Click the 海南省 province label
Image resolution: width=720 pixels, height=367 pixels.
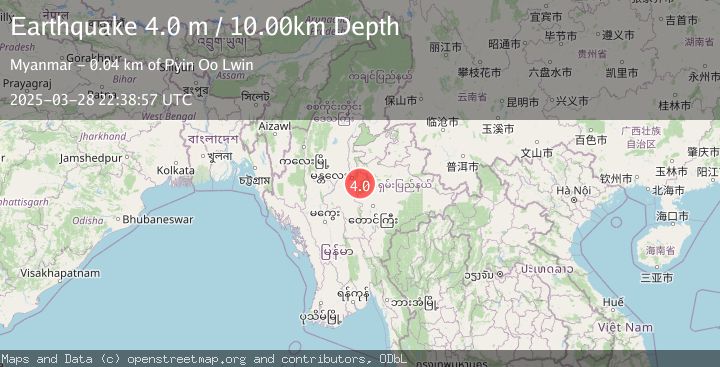(660, 251)
